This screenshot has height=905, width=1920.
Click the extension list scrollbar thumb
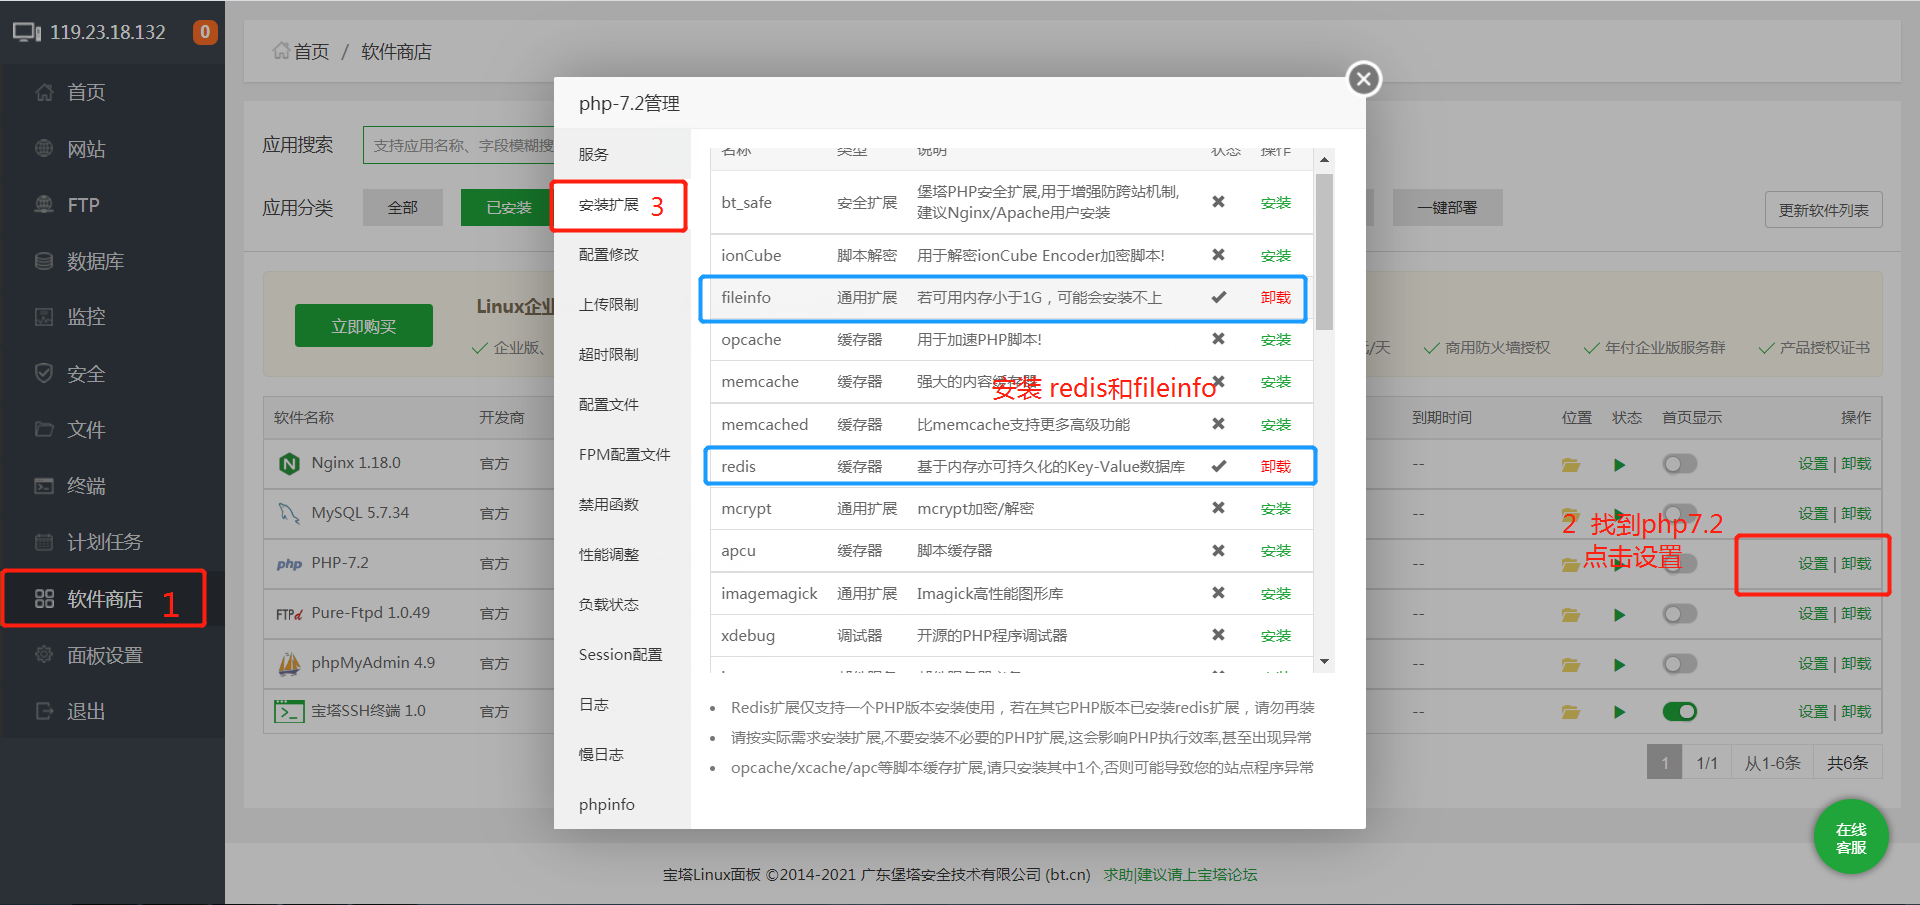click(x=1324, y=252)
